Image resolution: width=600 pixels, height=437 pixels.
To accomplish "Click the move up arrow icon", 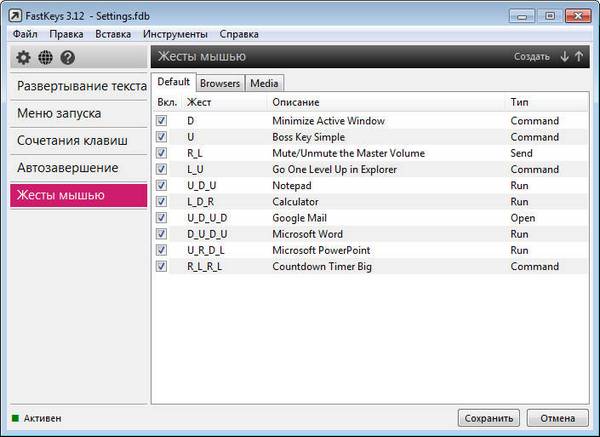I will point(579,57).
